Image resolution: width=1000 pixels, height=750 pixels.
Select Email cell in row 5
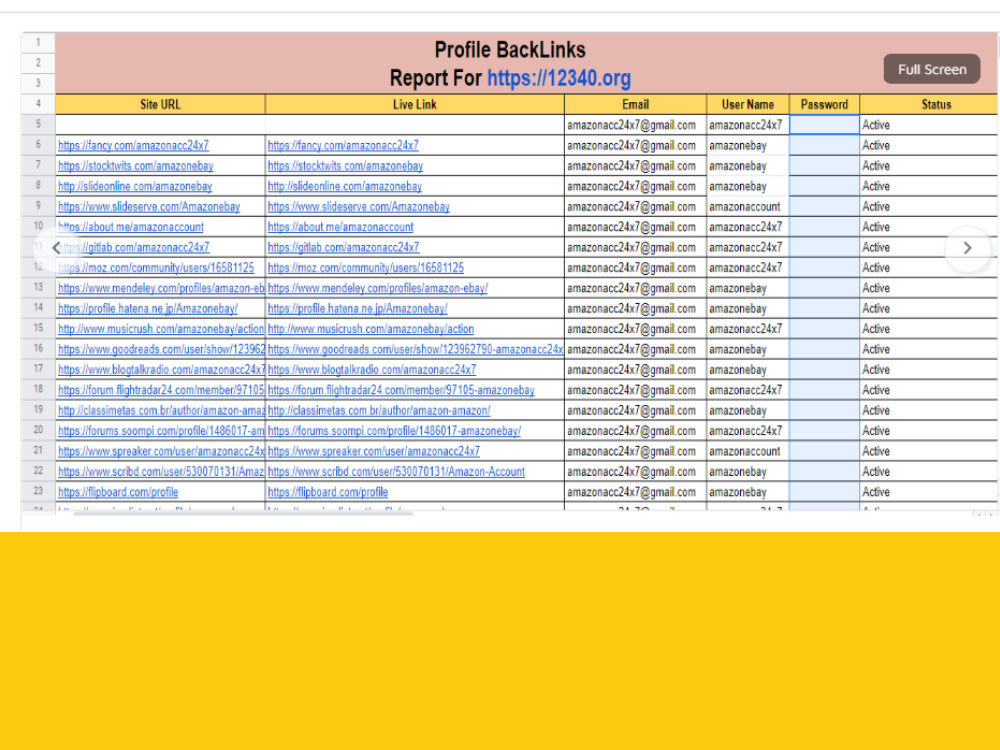635,125
